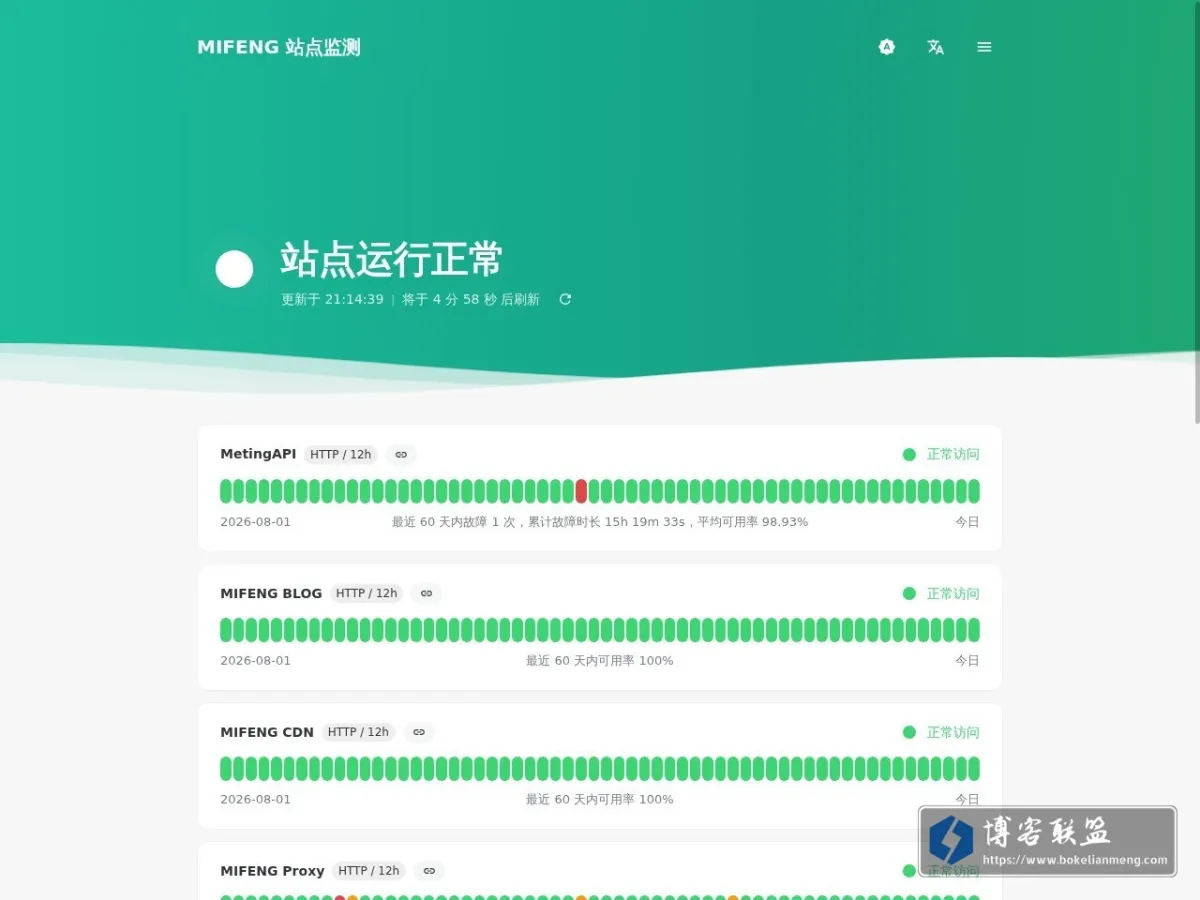This screenshot has width=1200, height=900.
Task: Click the refresh icon beside countdown
Action: click(x=565, y=299)
